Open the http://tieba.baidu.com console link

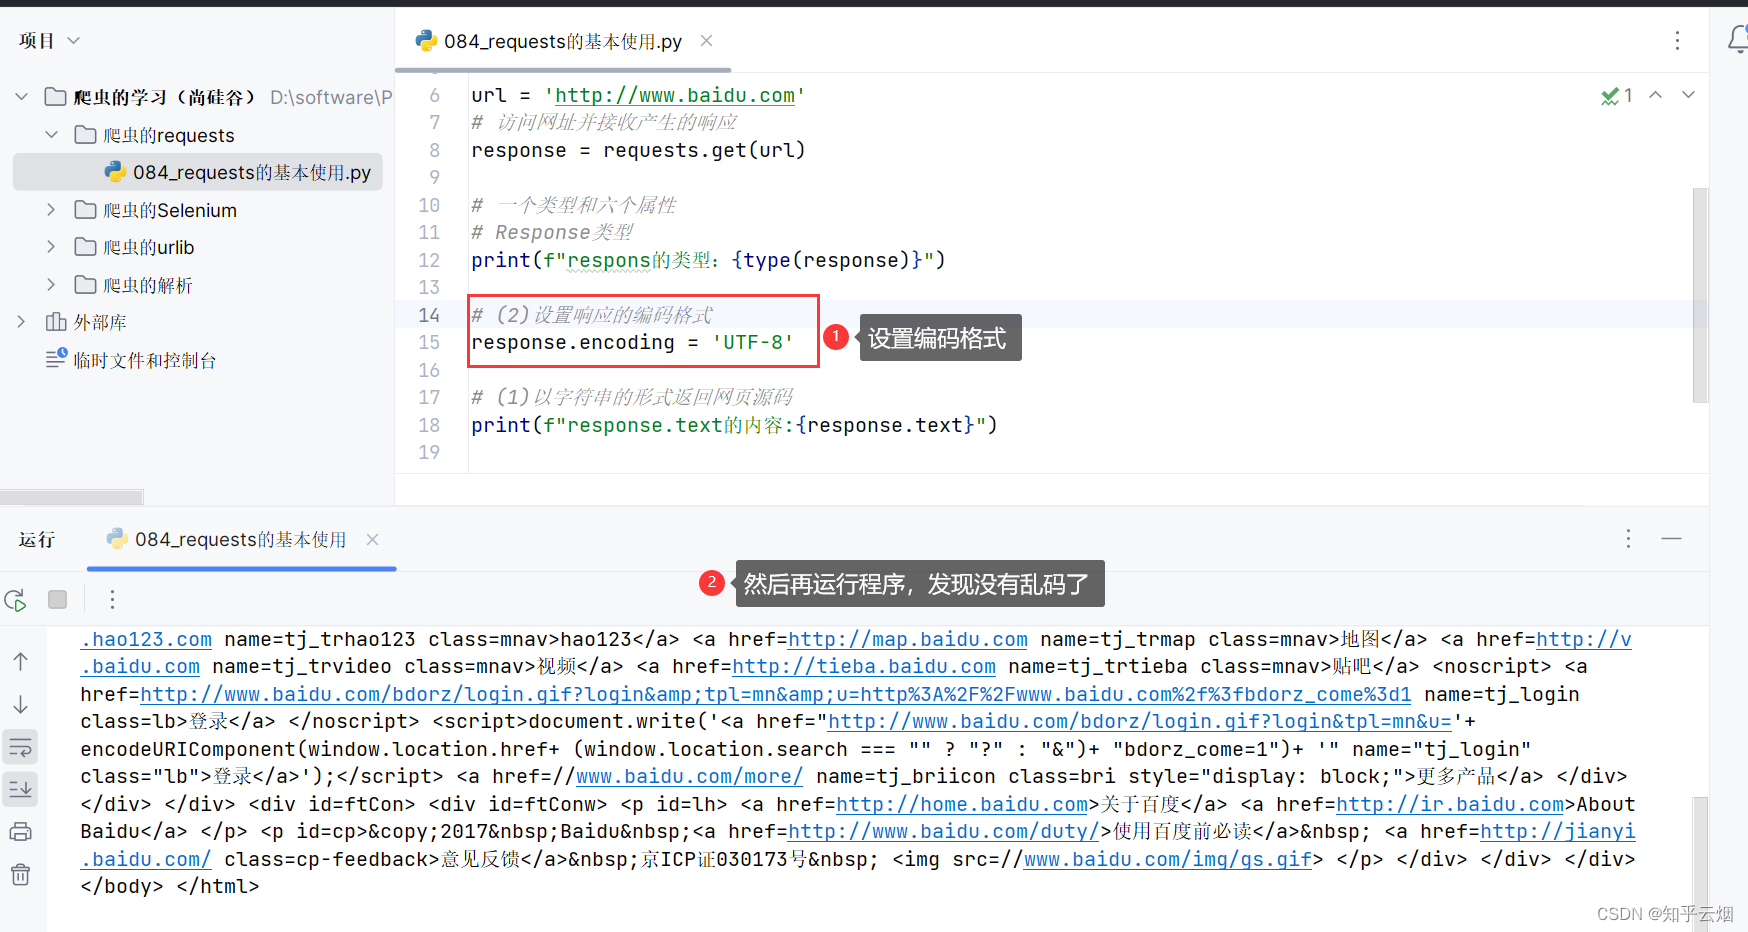[x=864, y=666]
